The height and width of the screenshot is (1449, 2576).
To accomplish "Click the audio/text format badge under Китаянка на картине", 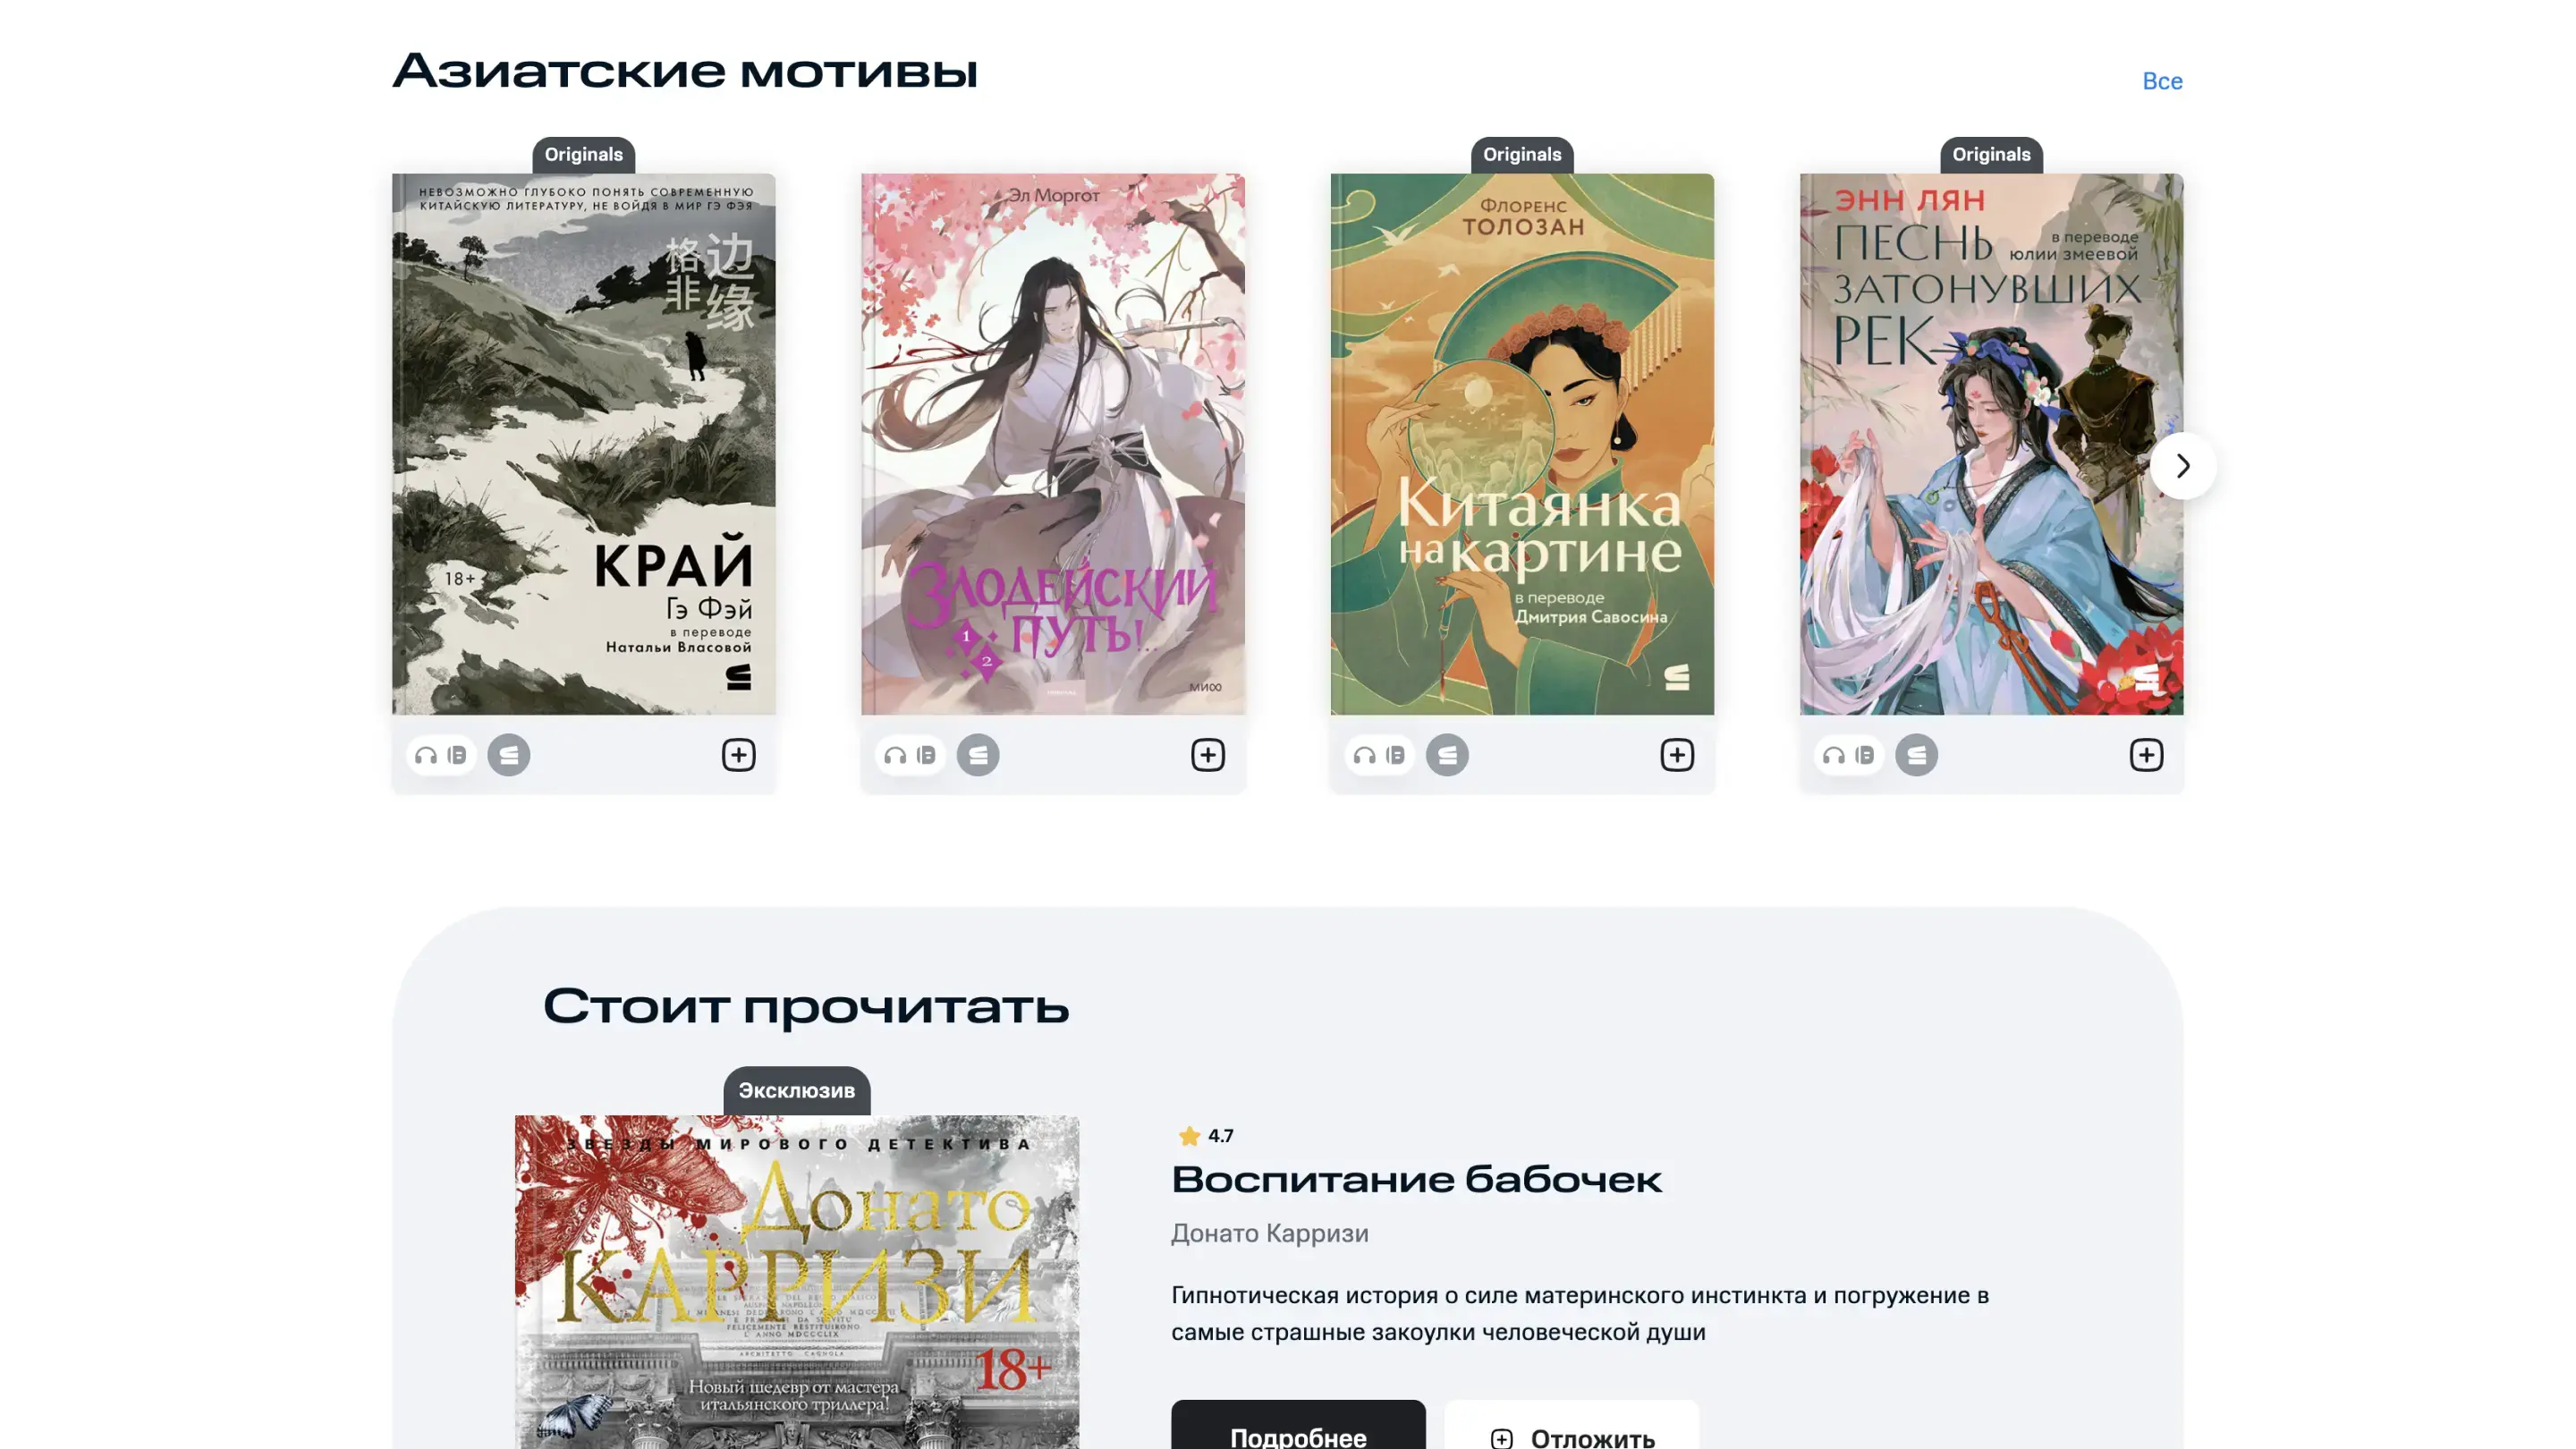I will point(1380,755).
